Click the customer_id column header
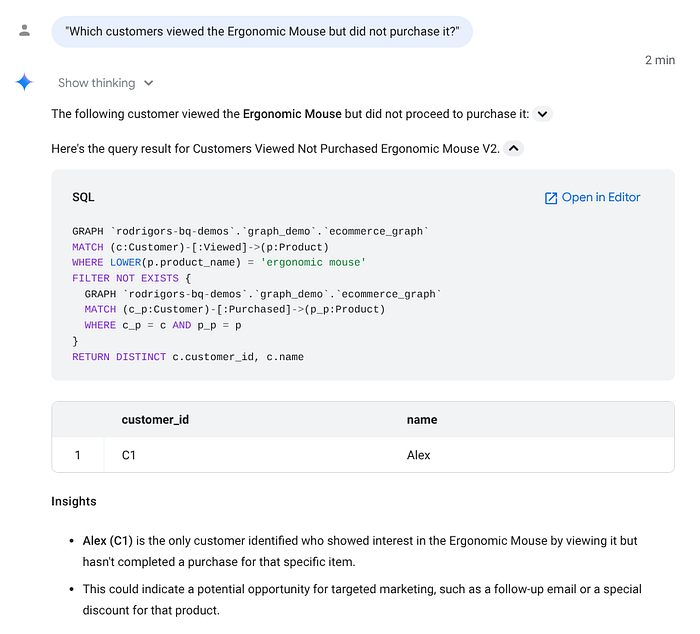This screenshot has width=700, height=634. (155, 420)
